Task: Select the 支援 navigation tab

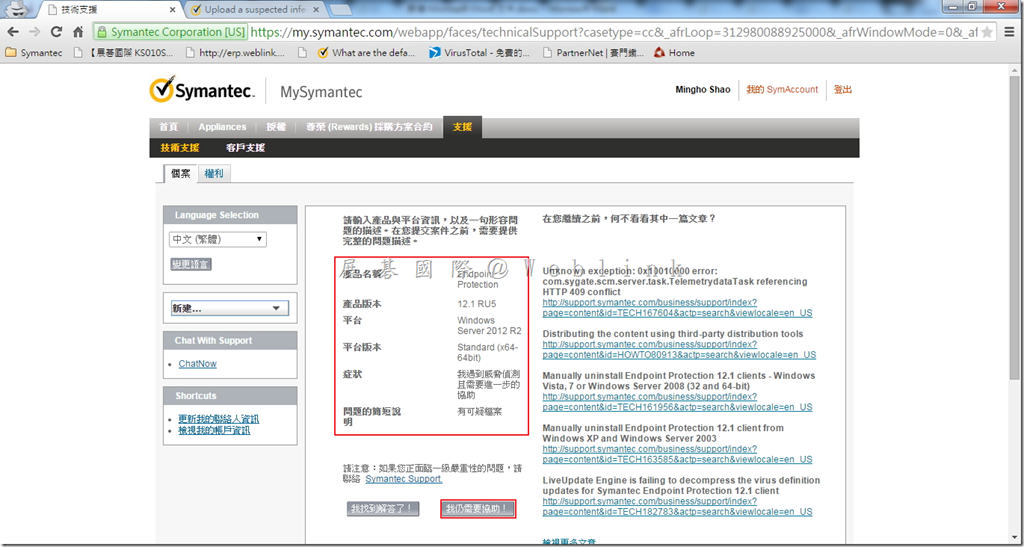Action: pyautogui.click(x=462, y=127)
